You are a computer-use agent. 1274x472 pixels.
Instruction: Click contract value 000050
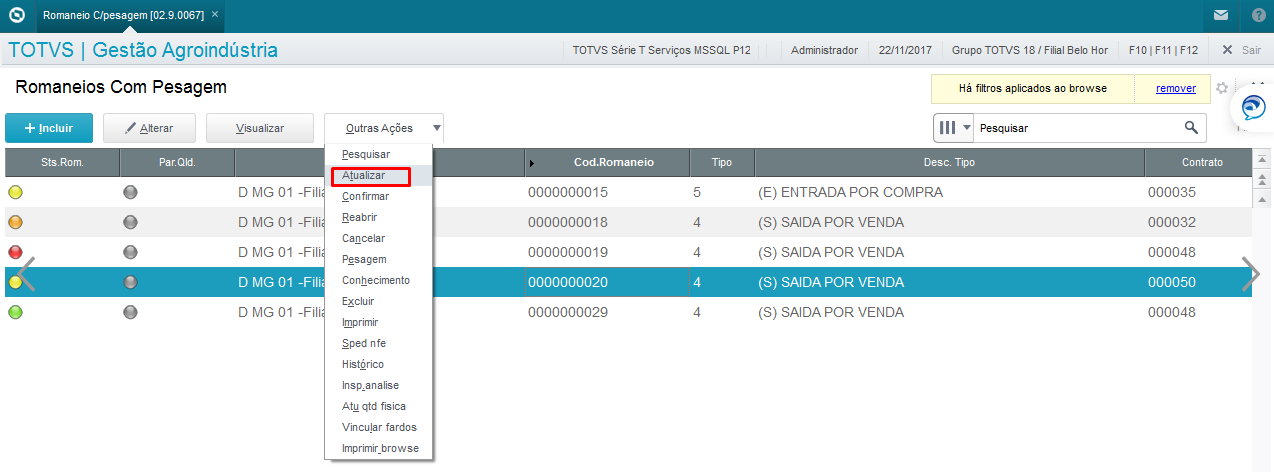coord(1172,282)
